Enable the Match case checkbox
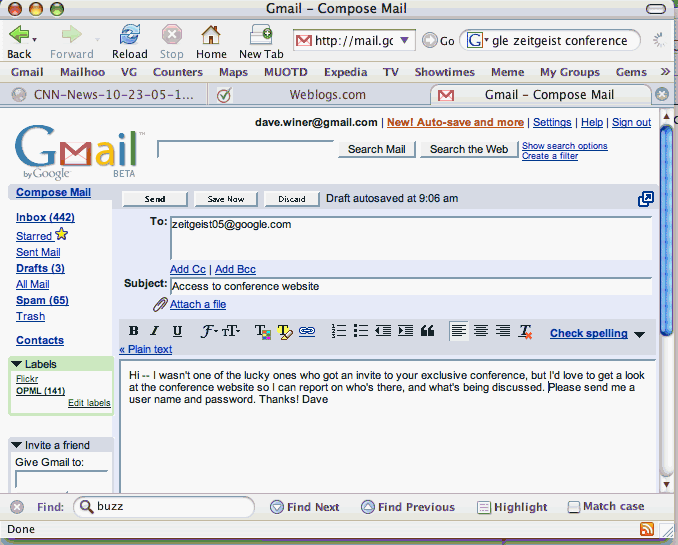This screenshot has height=545, width=678. (574, 507)
